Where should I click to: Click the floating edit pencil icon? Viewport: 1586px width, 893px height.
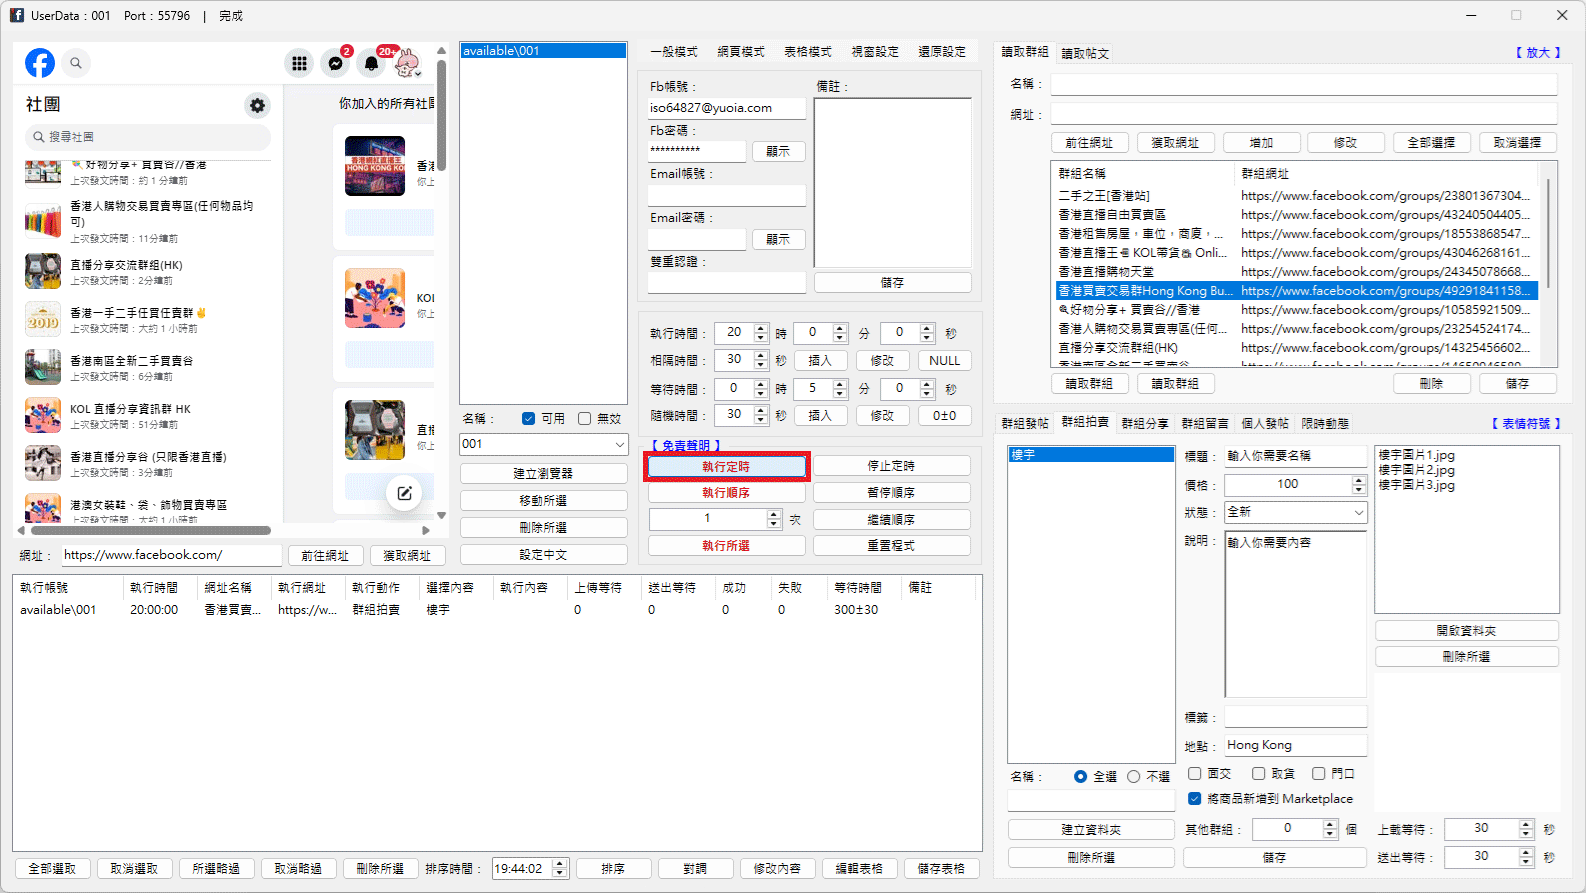[404, 493]
